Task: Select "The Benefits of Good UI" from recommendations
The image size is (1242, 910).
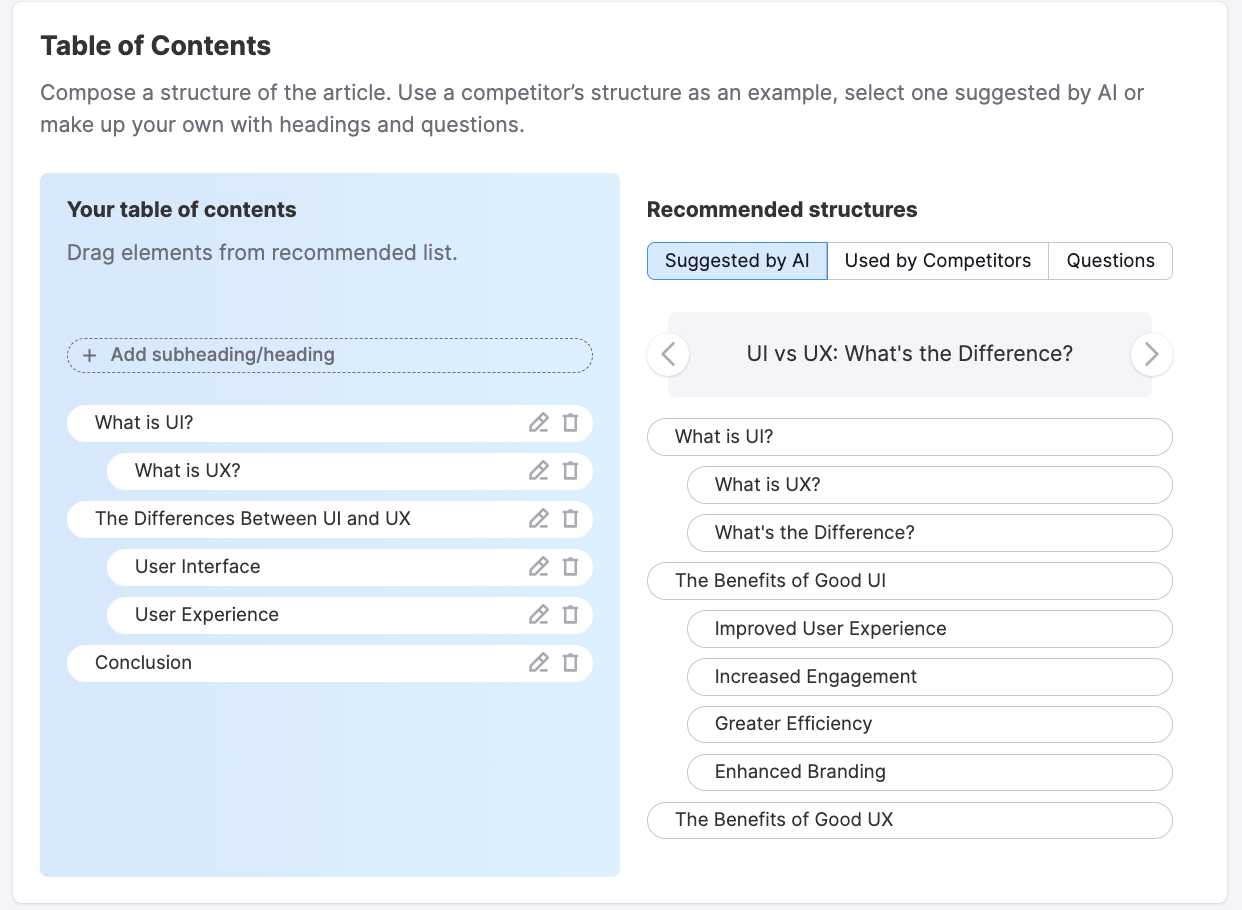Action: (x=909, y=580)
